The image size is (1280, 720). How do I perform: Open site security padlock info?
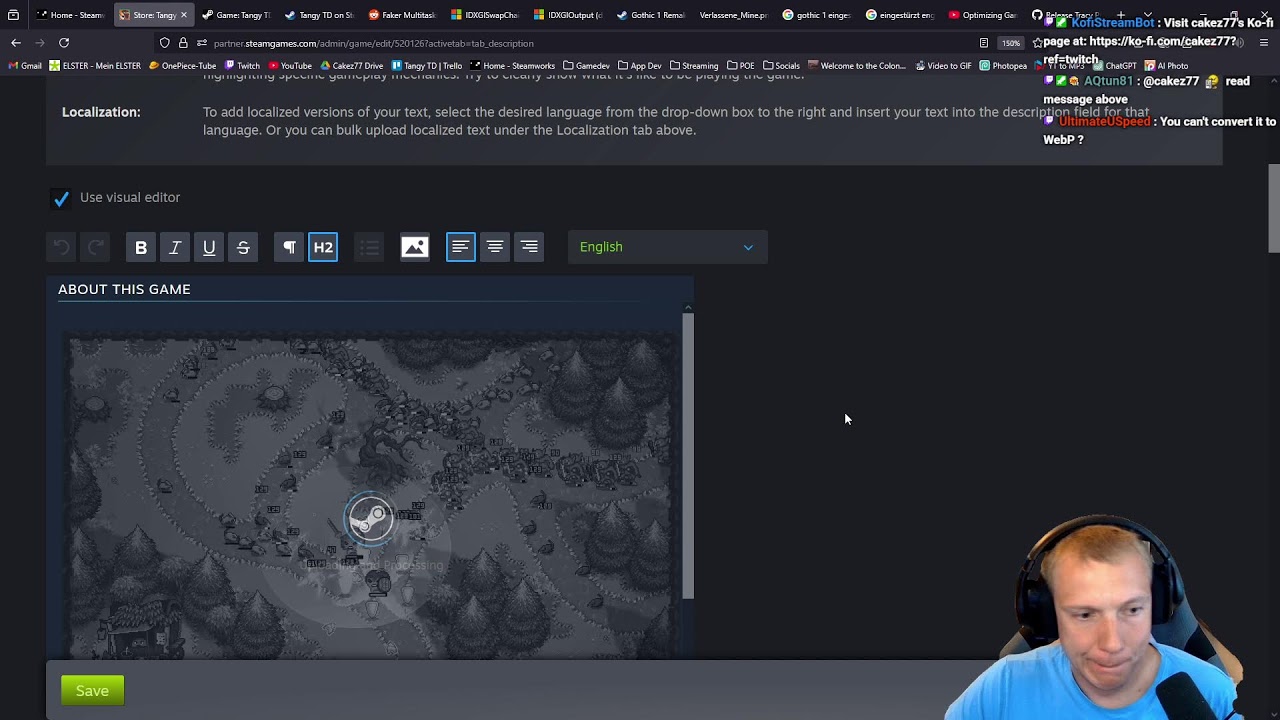tap(183, 43)
